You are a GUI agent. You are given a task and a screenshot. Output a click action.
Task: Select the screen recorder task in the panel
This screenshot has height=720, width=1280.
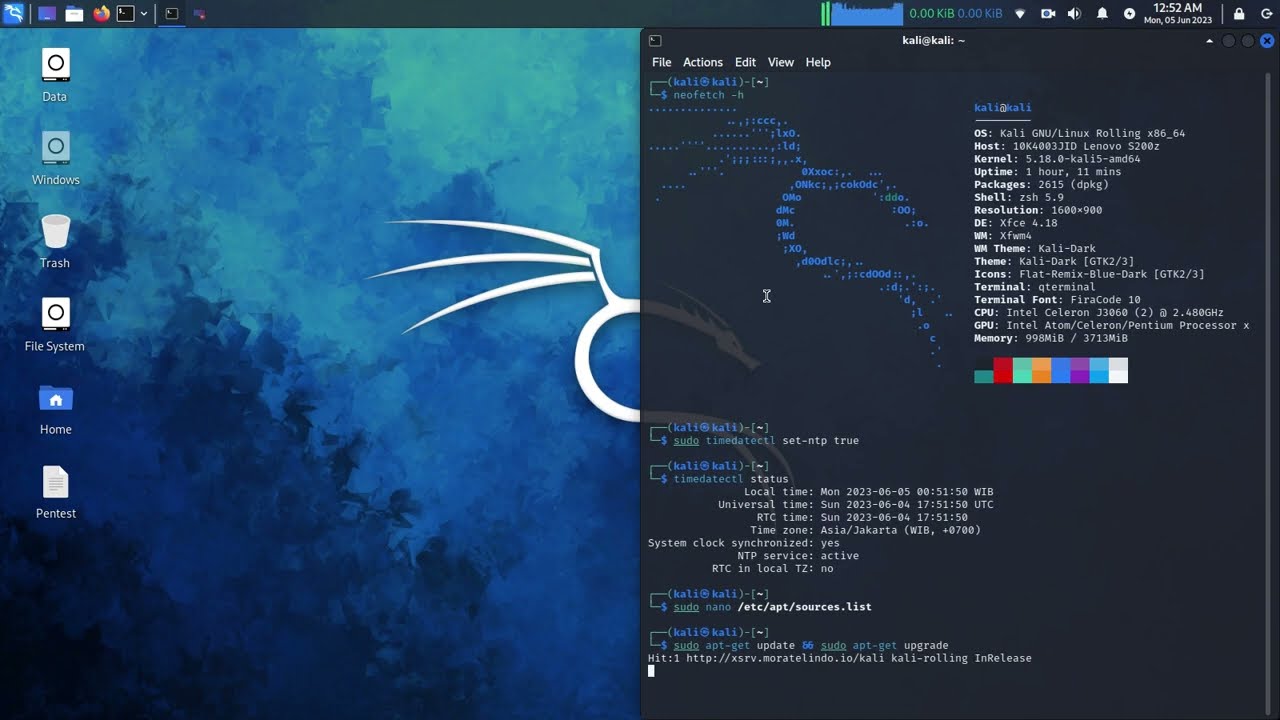(x=199, y=14)
